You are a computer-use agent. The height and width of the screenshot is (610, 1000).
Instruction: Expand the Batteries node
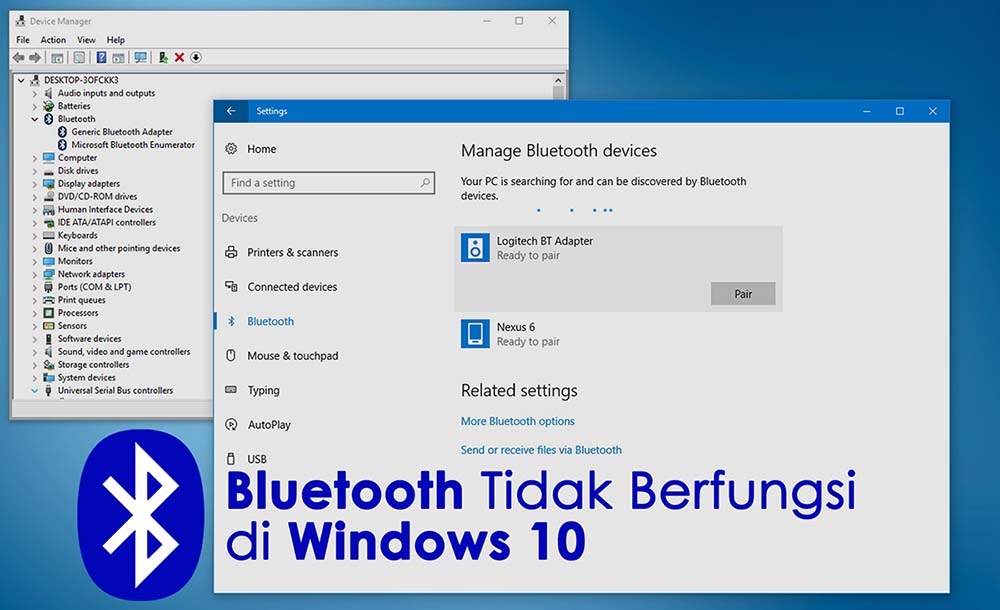[x=34, y=106]
